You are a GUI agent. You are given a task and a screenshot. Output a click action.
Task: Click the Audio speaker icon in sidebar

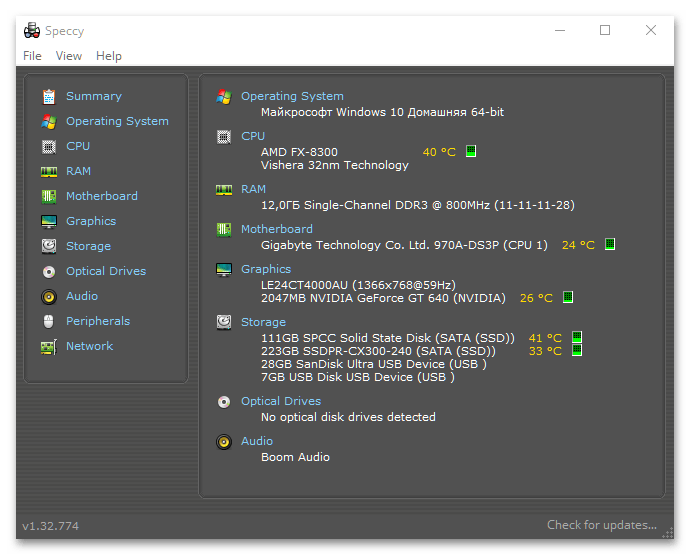(49, 297)
